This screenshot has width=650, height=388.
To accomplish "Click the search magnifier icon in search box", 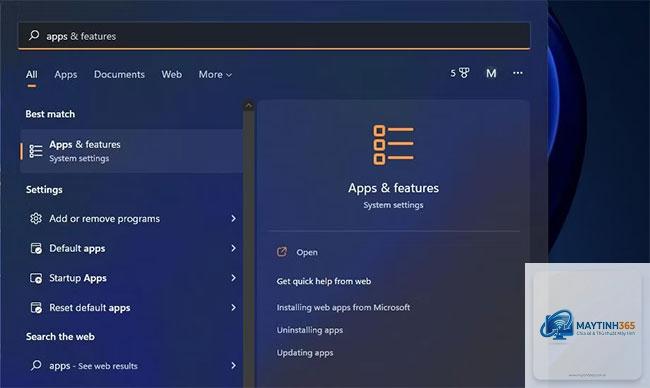I will [34, 36].
